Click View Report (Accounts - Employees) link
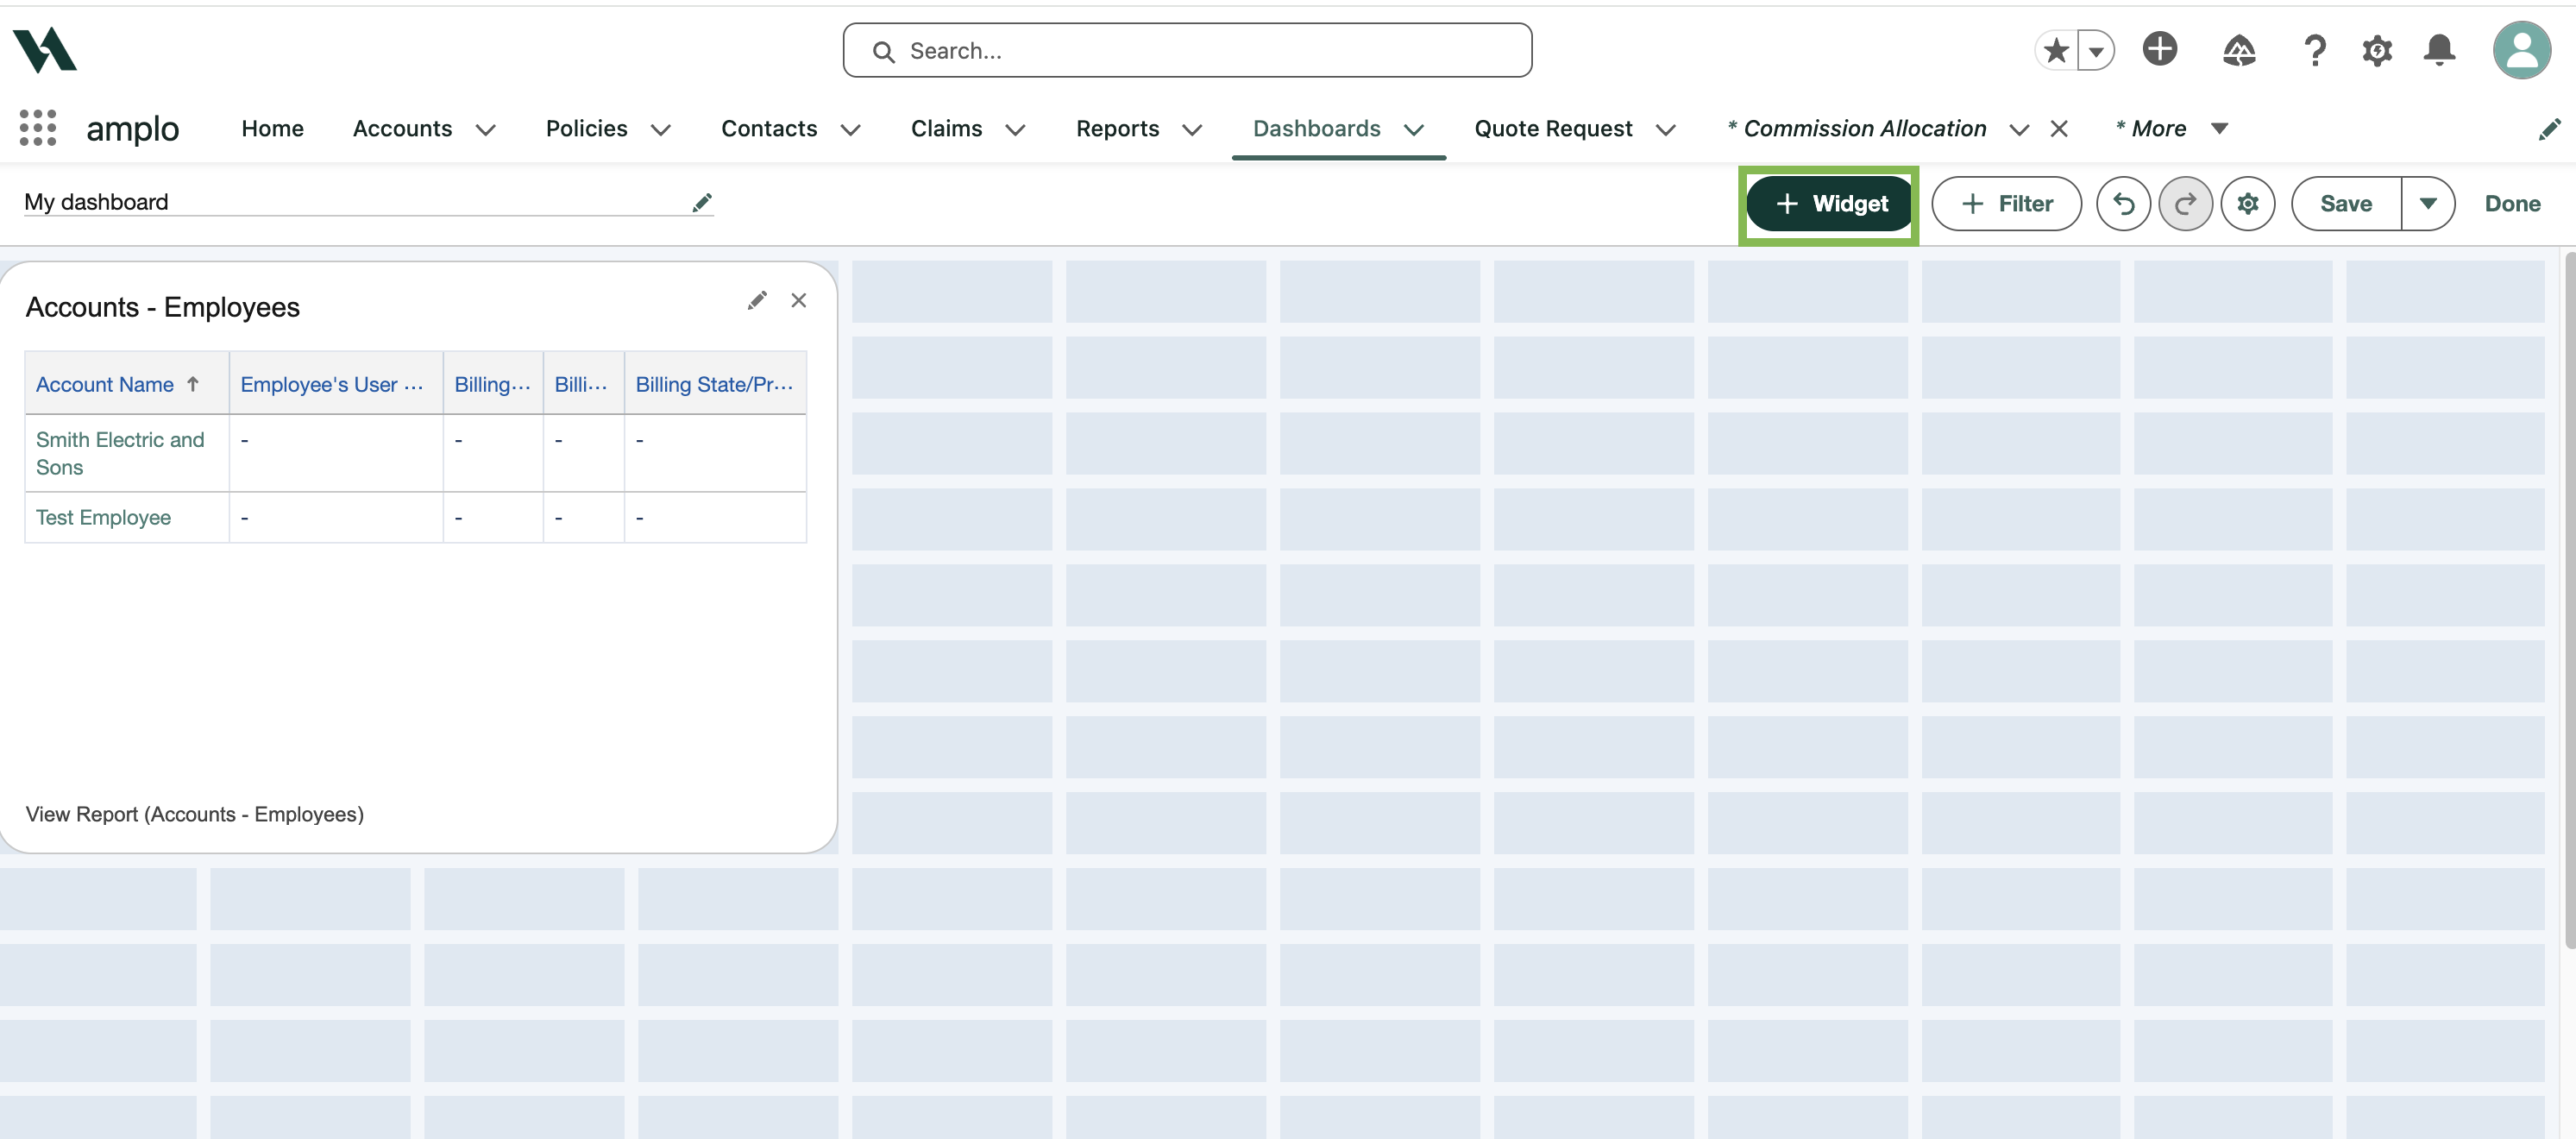Screen dimensions: 2576x1139 pyautogui.click(x=195, y=814)
